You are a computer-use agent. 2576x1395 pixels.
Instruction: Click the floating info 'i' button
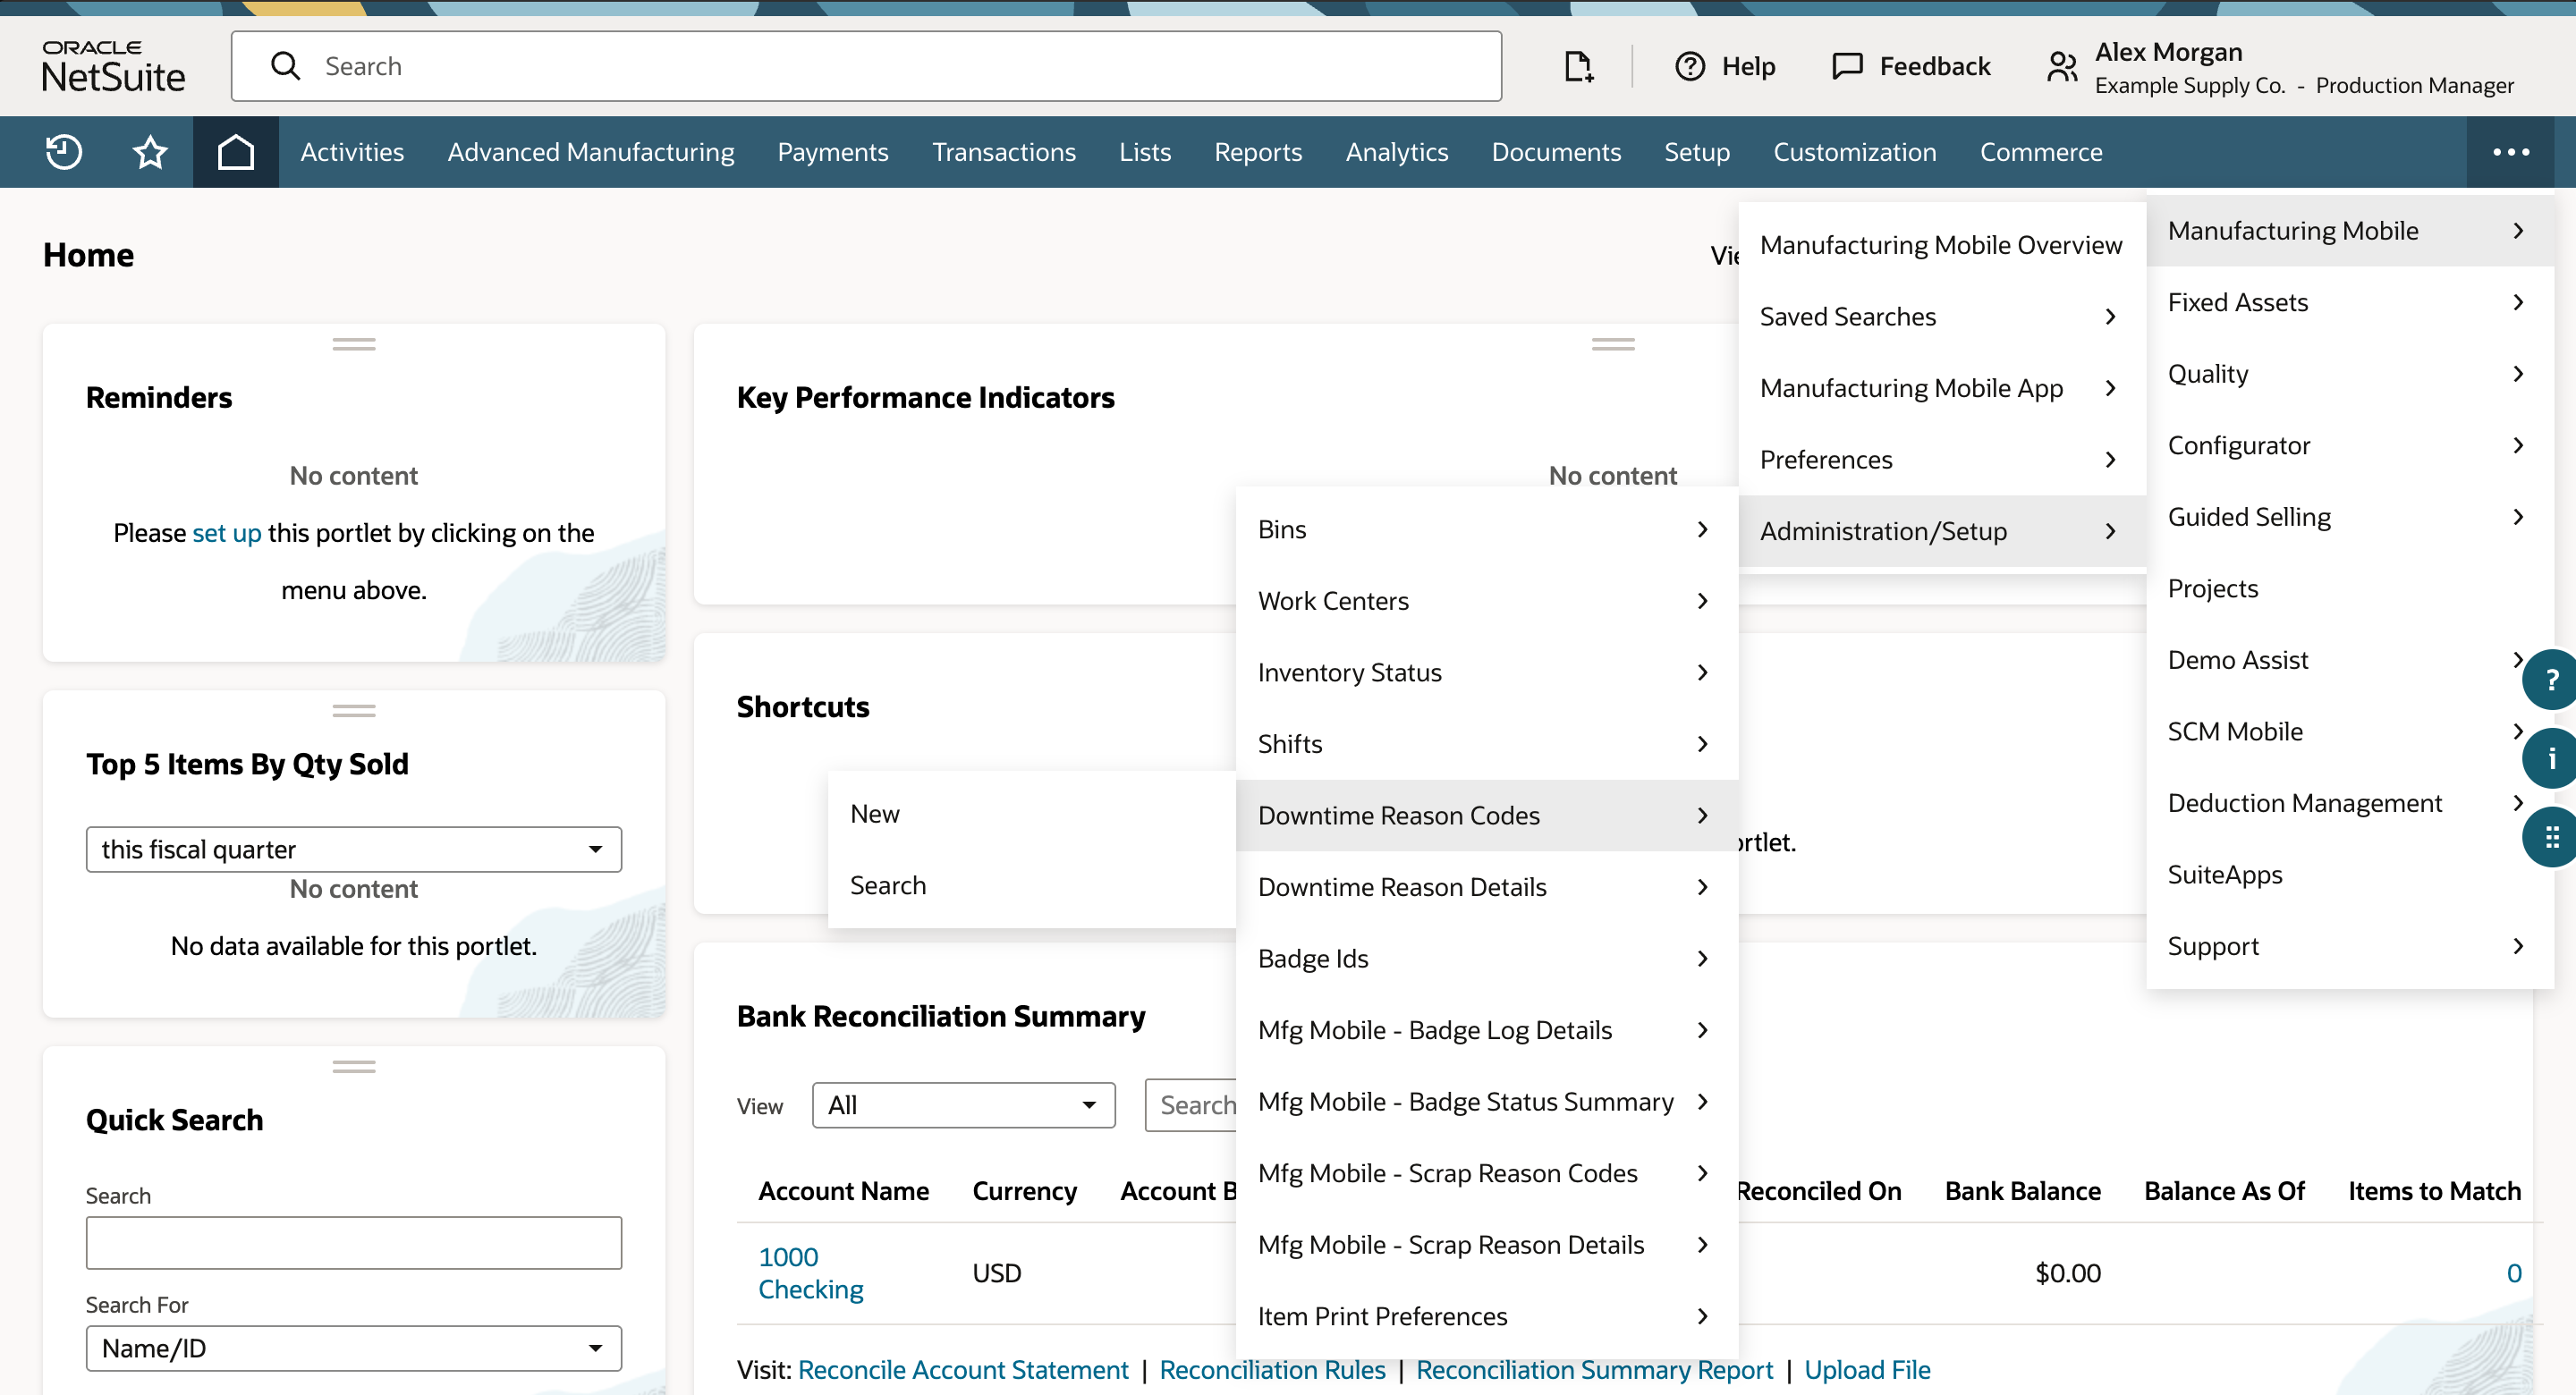(x=2550, y=759)
